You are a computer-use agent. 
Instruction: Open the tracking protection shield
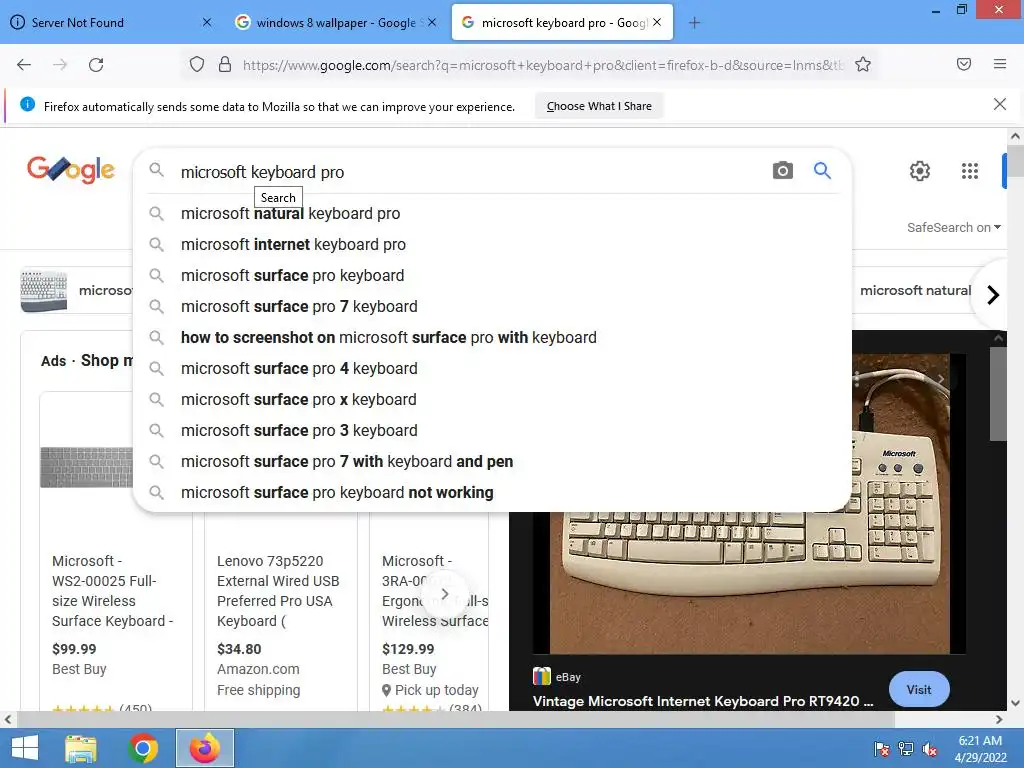(197, 65)
